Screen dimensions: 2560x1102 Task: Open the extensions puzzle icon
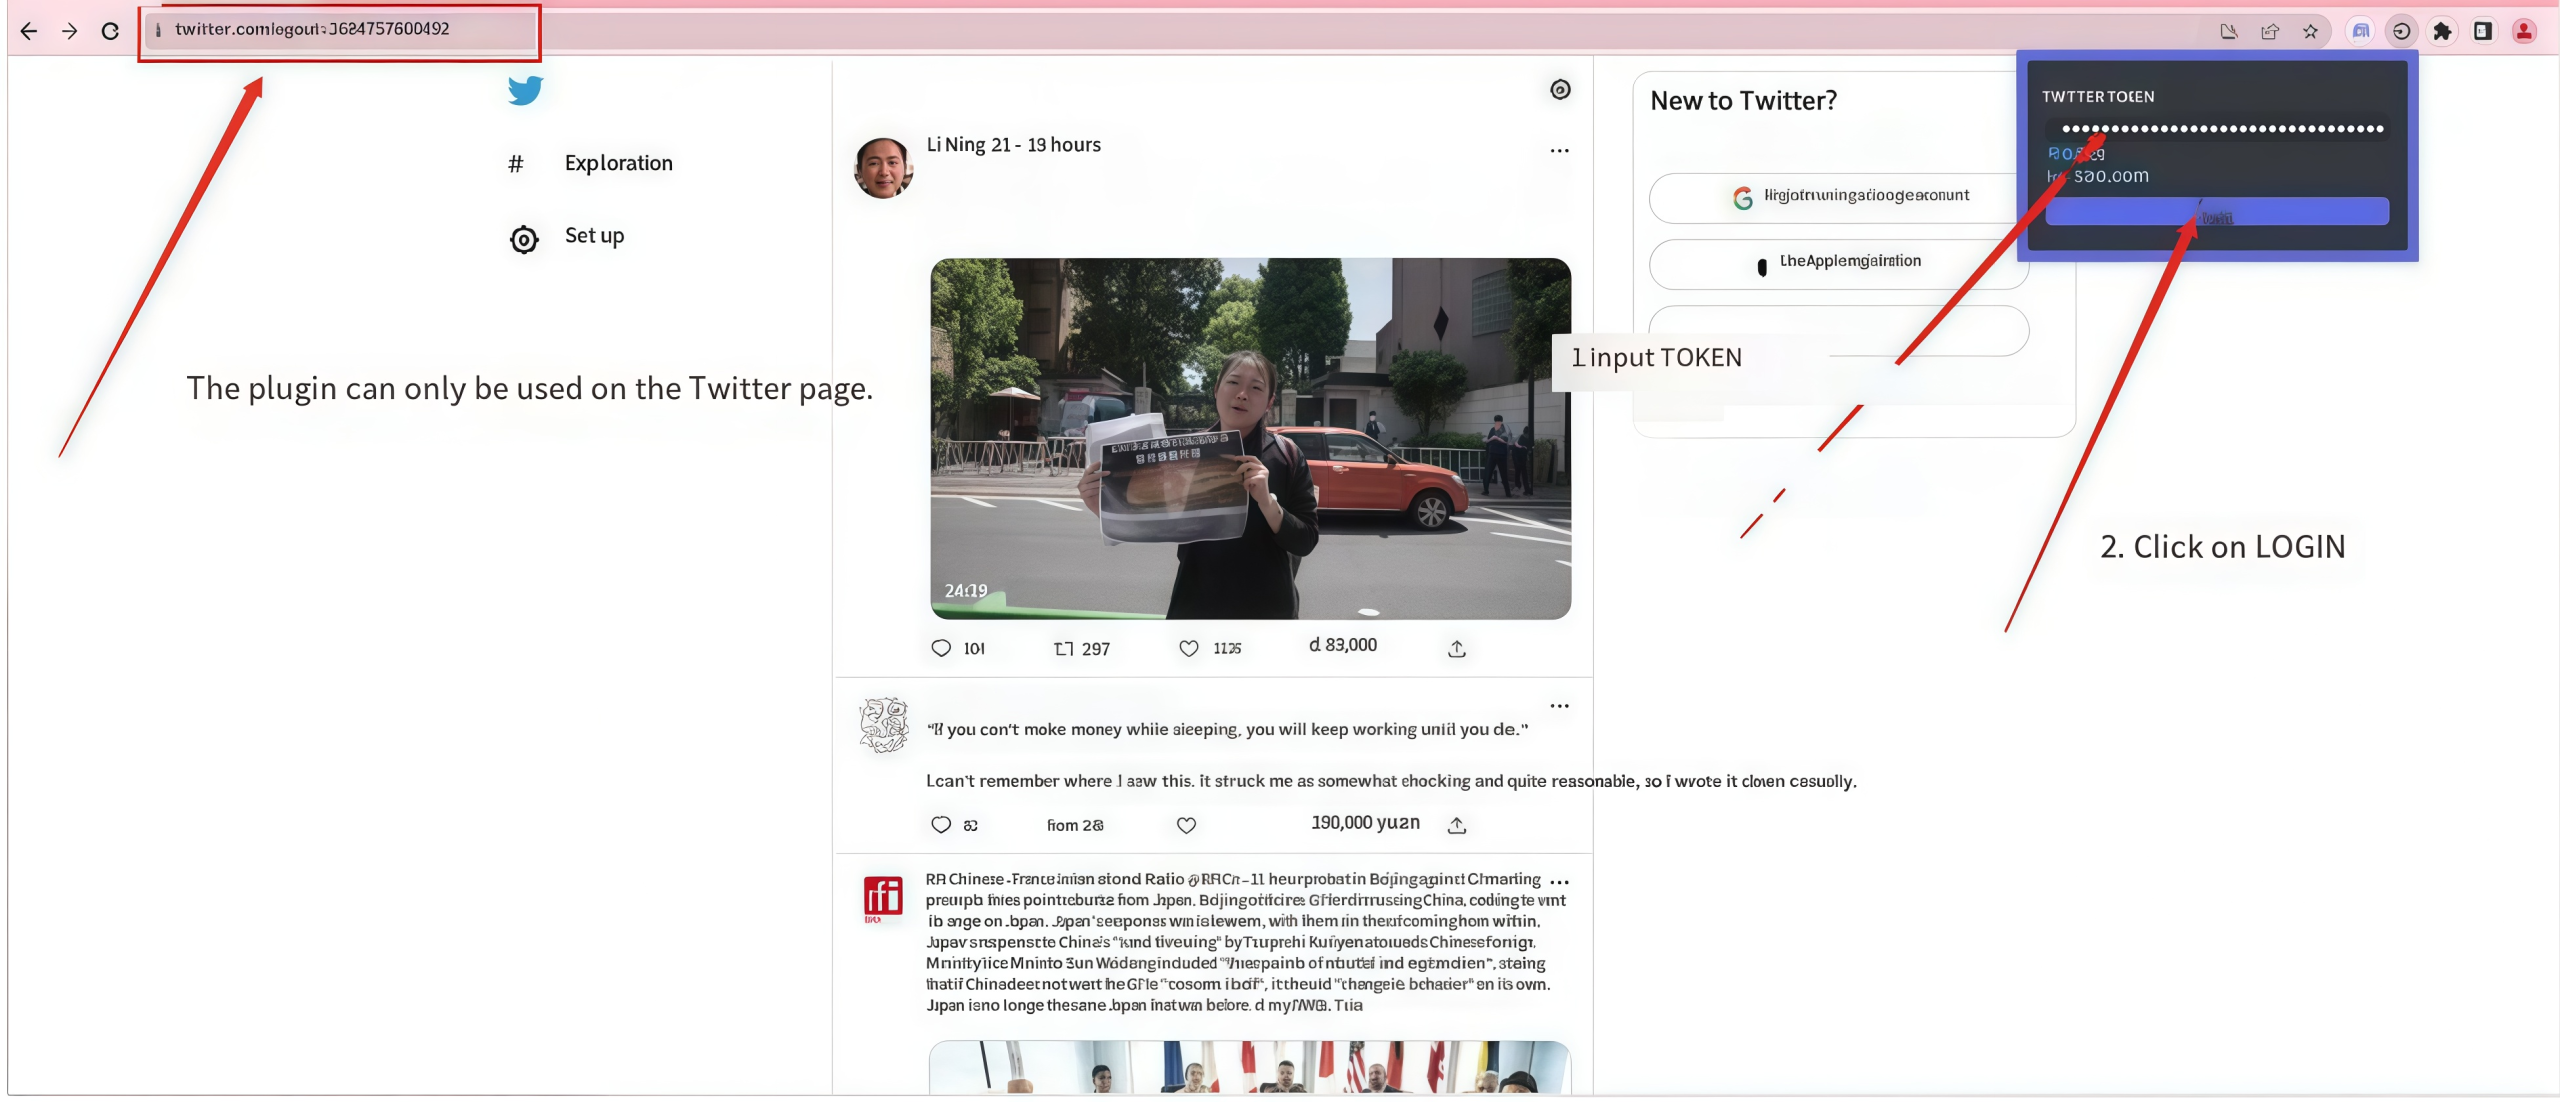click(x=2442, y=31)
